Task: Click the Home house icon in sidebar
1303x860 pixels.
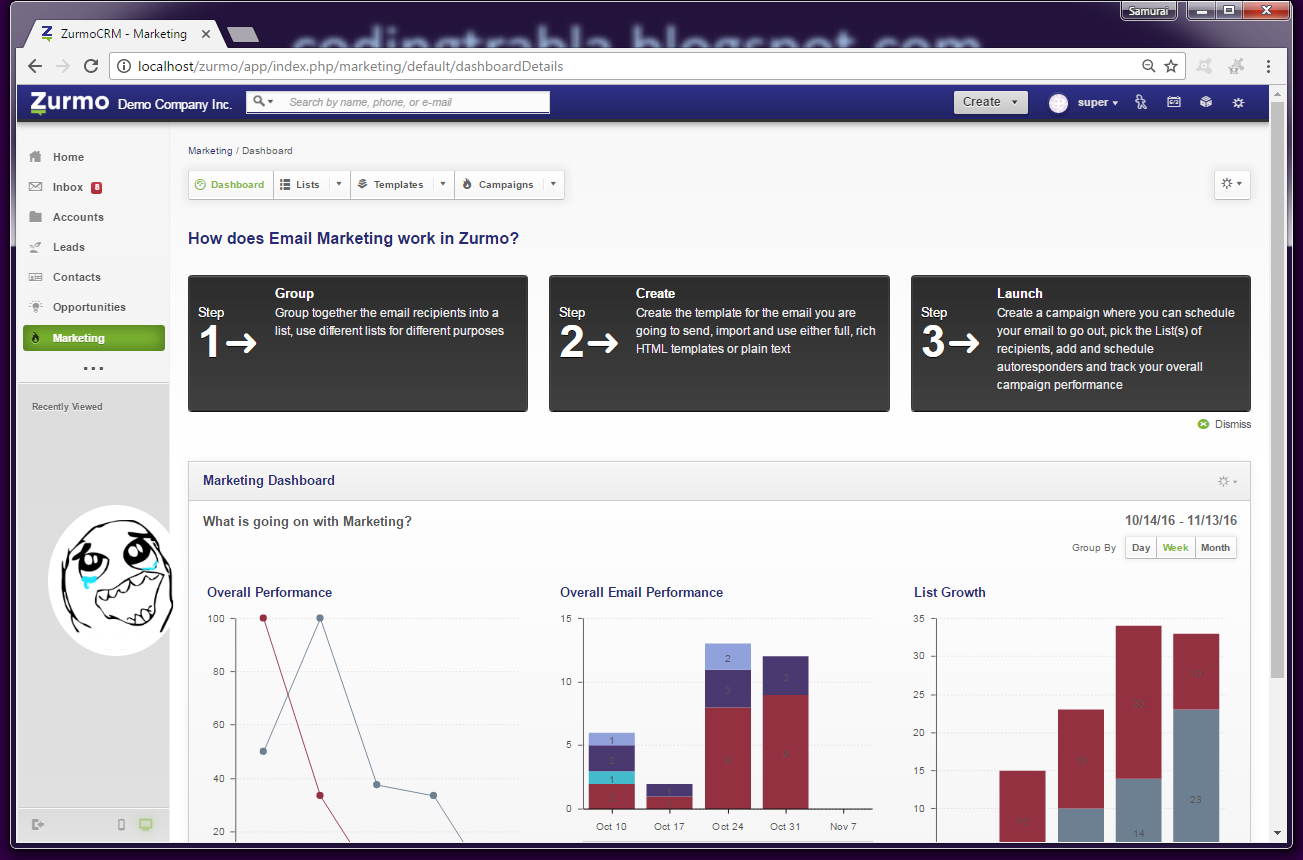Action: [x=36, y=157]
